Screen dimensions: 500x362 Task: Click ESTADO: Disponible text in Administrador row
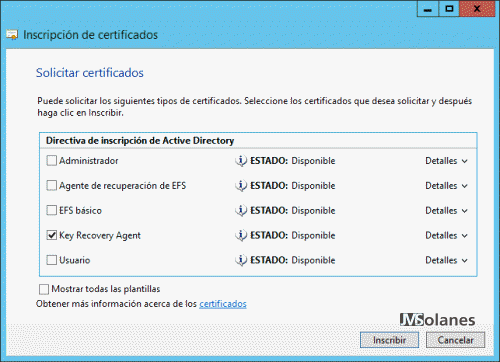[x=293, y=161]
